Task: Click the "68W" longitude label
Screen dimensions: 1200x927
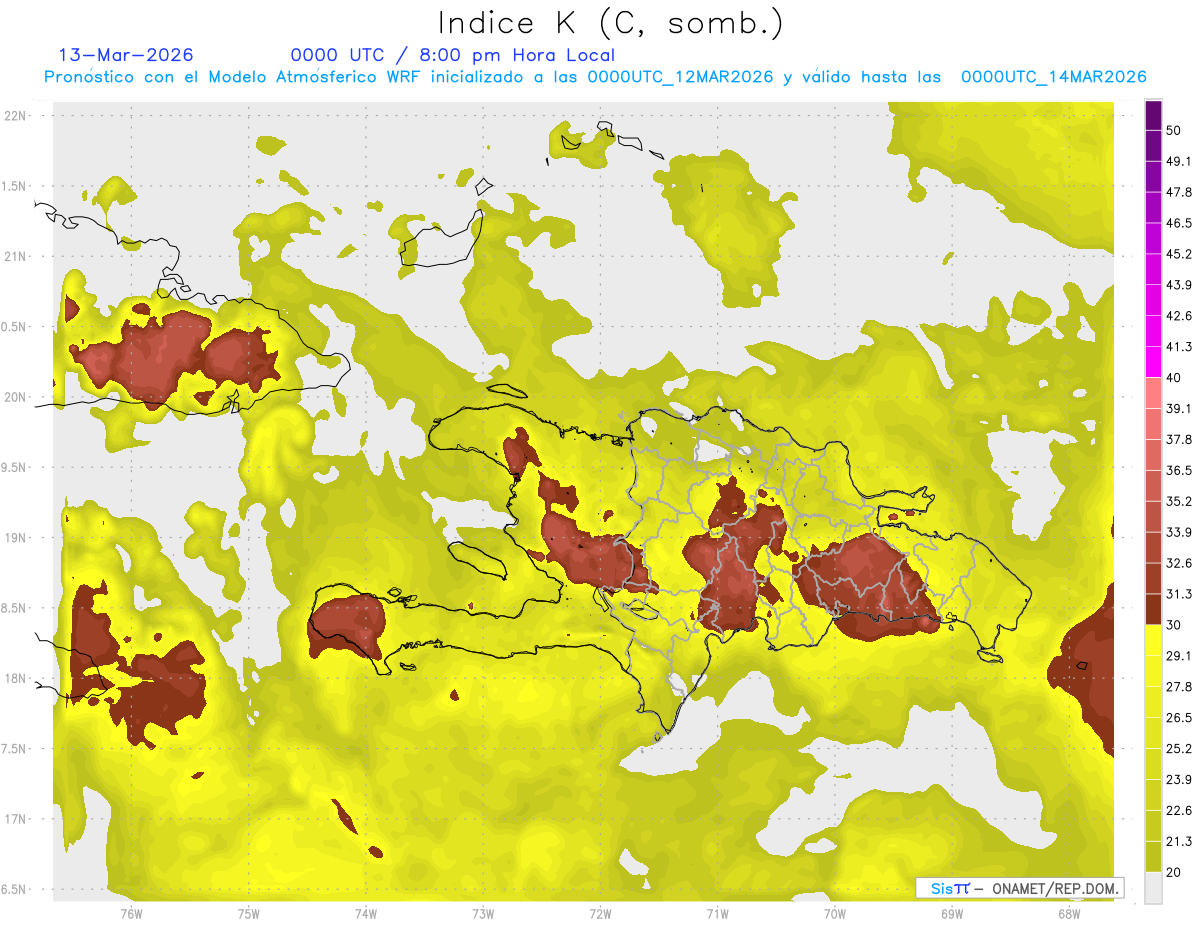Action: click(1069, 914)
